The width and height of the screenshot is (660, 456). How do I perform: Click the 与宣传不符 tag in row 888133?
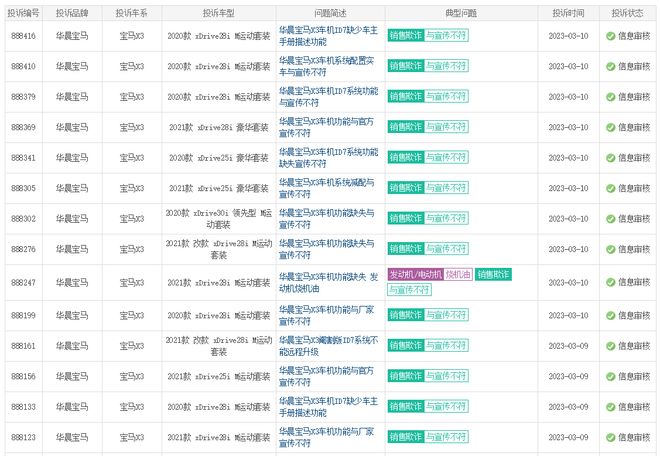pos(446,406)
